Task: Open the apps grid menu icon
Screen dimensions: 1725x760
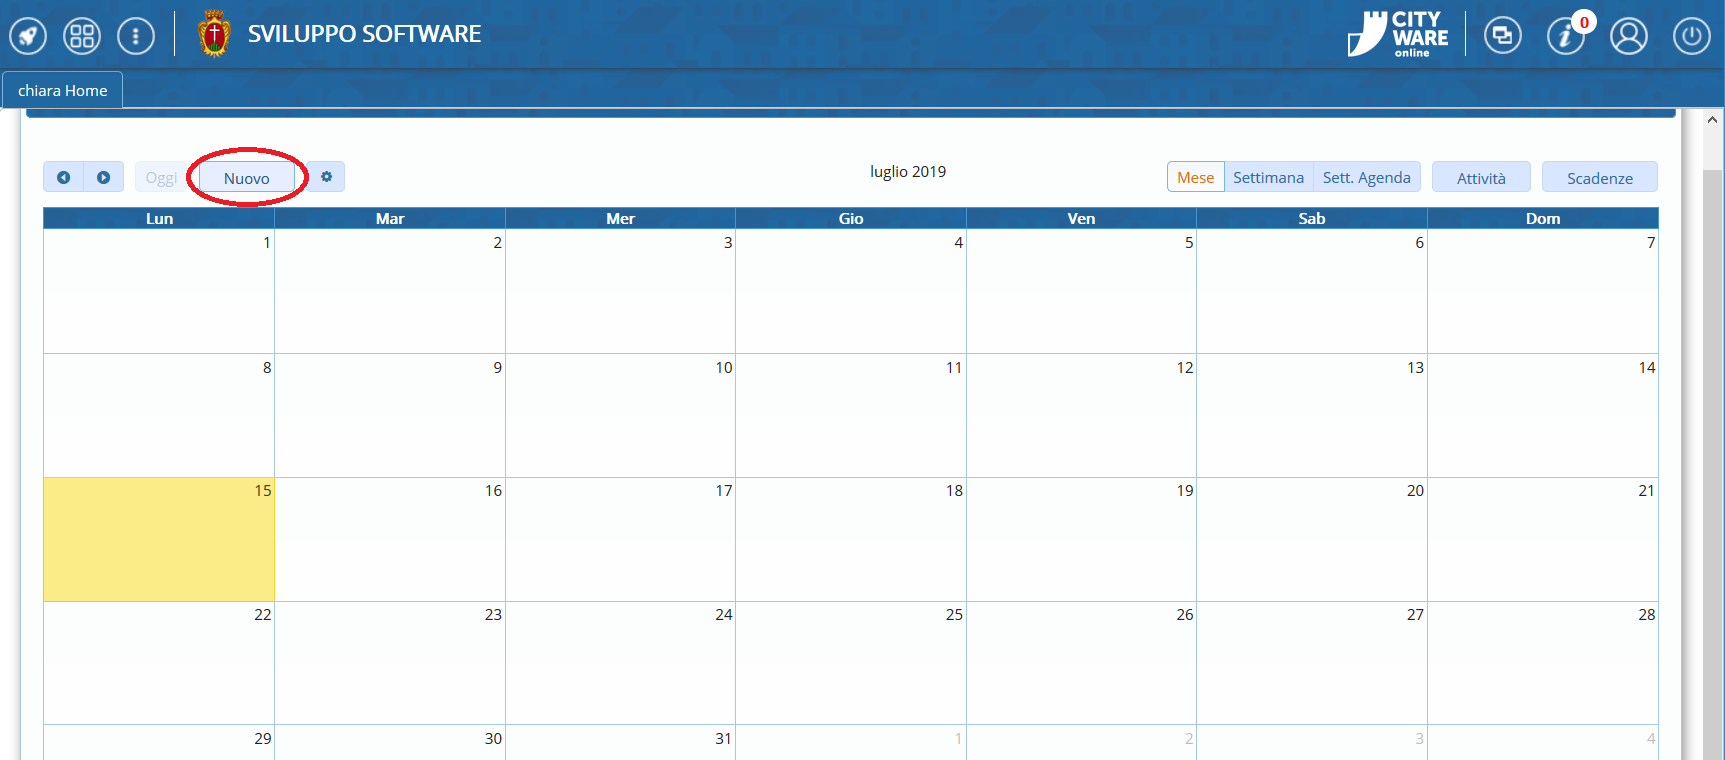Action: click(x=82, y=36)
